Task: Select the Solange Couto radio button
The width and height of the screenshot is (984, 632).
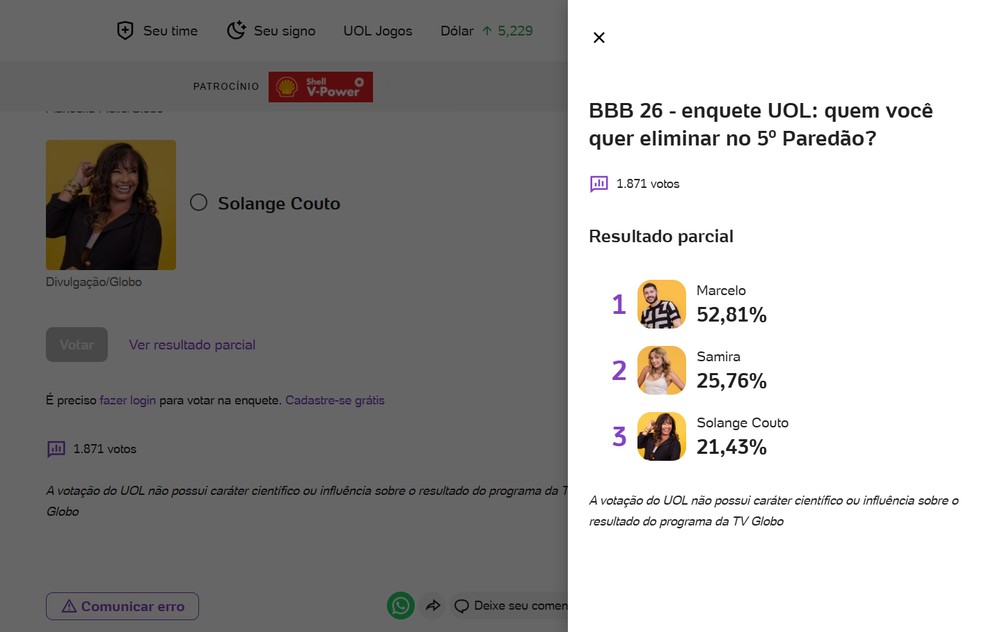Action: pyautogui.click(x=199, y=203)
